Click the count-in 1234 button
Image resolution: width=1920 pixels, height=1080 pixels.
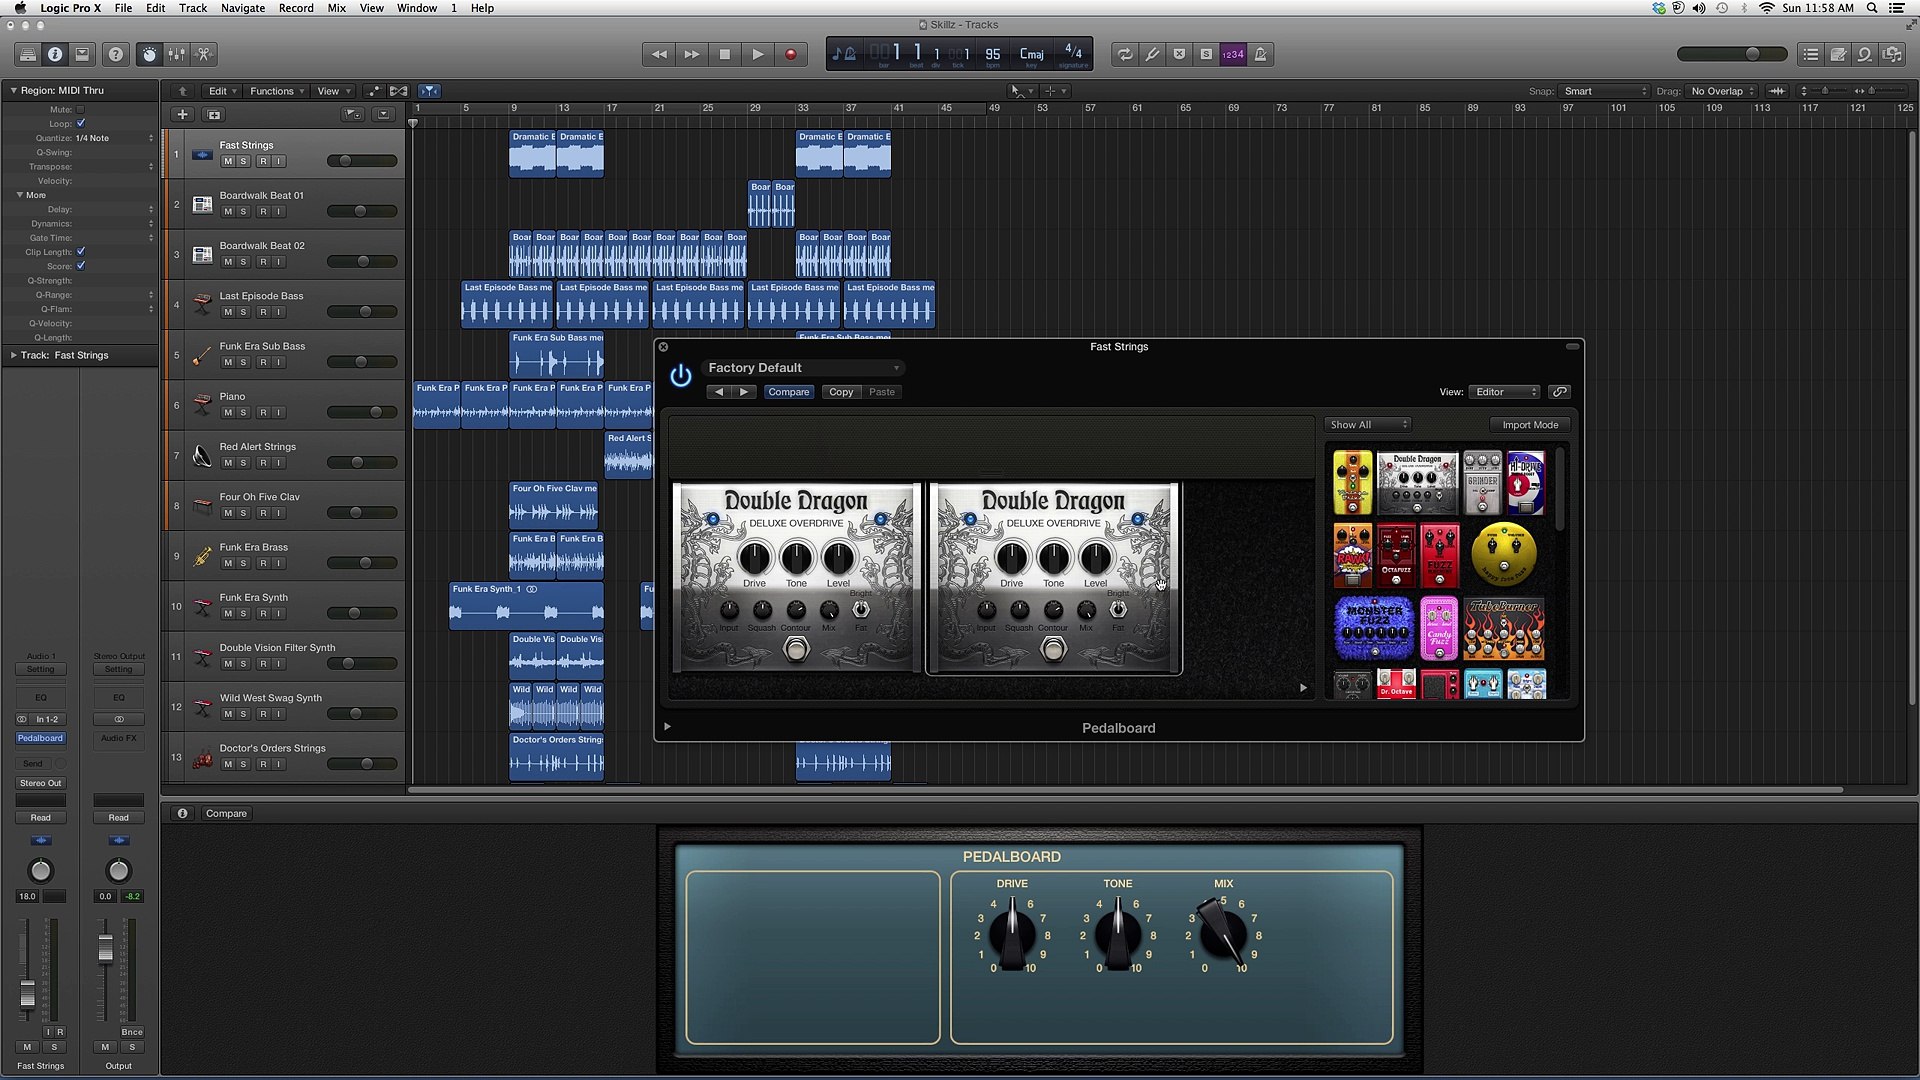(1233, 54)
